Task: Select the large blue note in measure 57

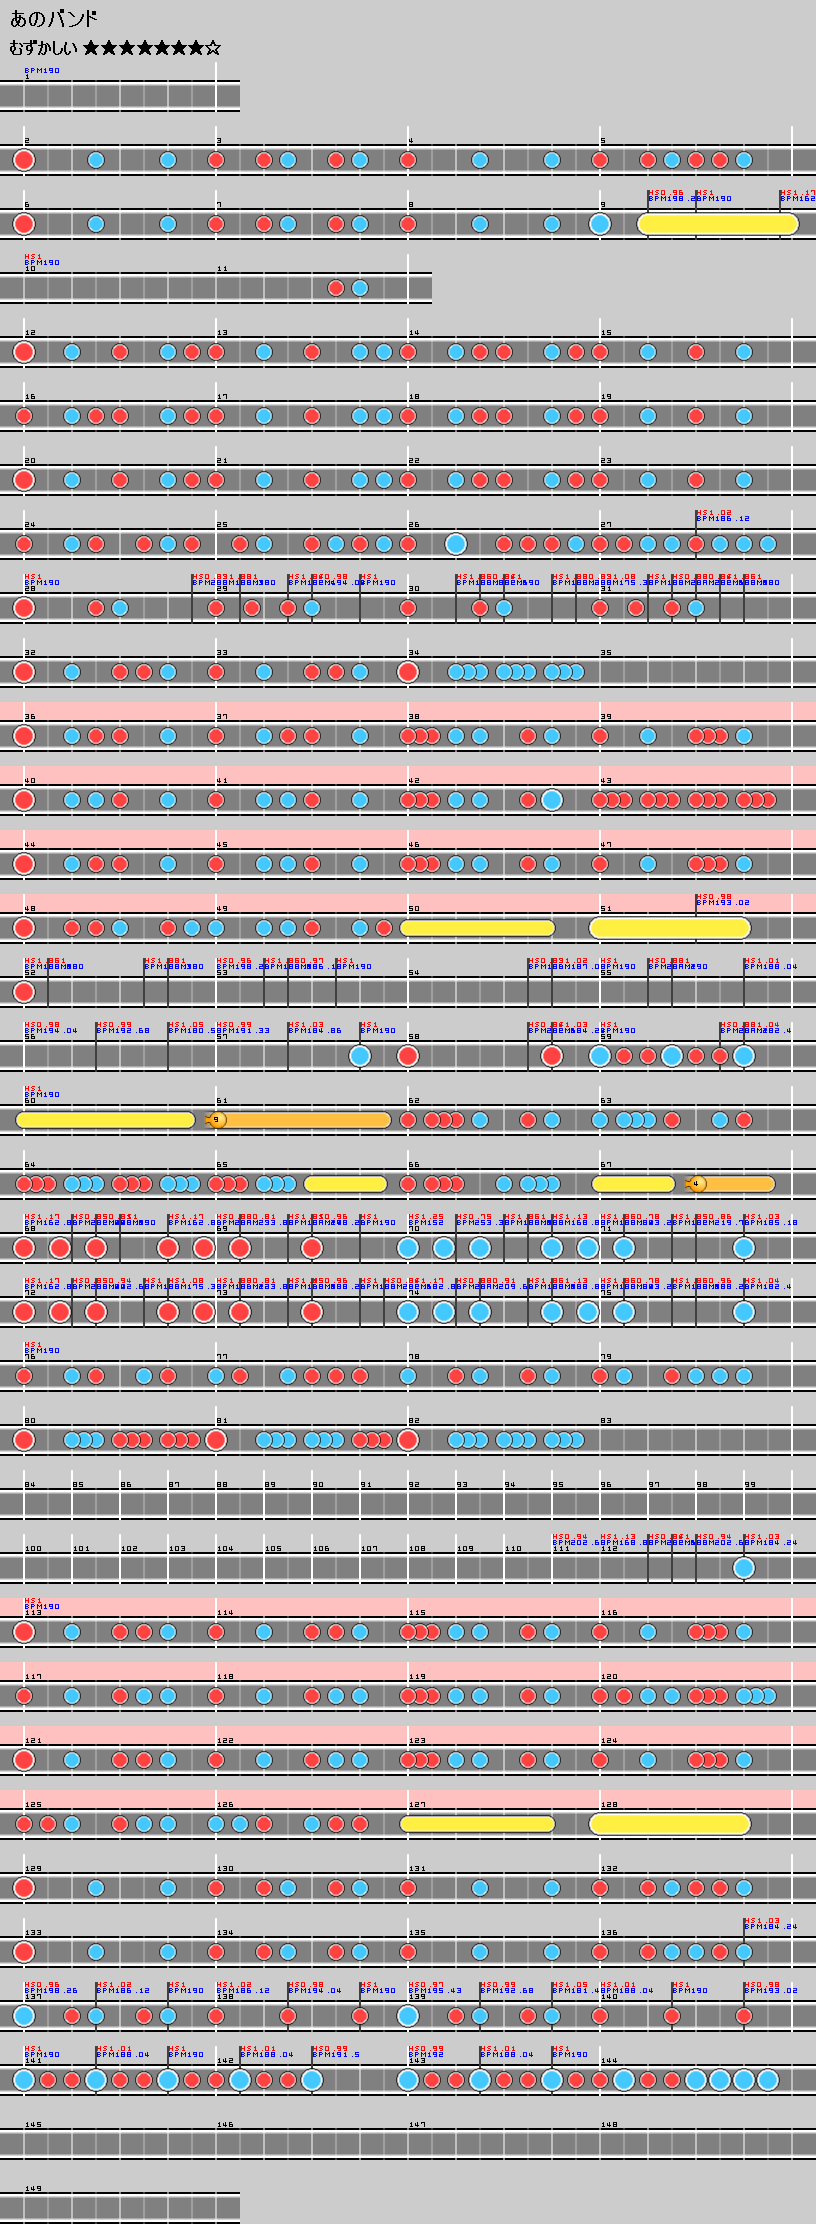Action: 360,1056
